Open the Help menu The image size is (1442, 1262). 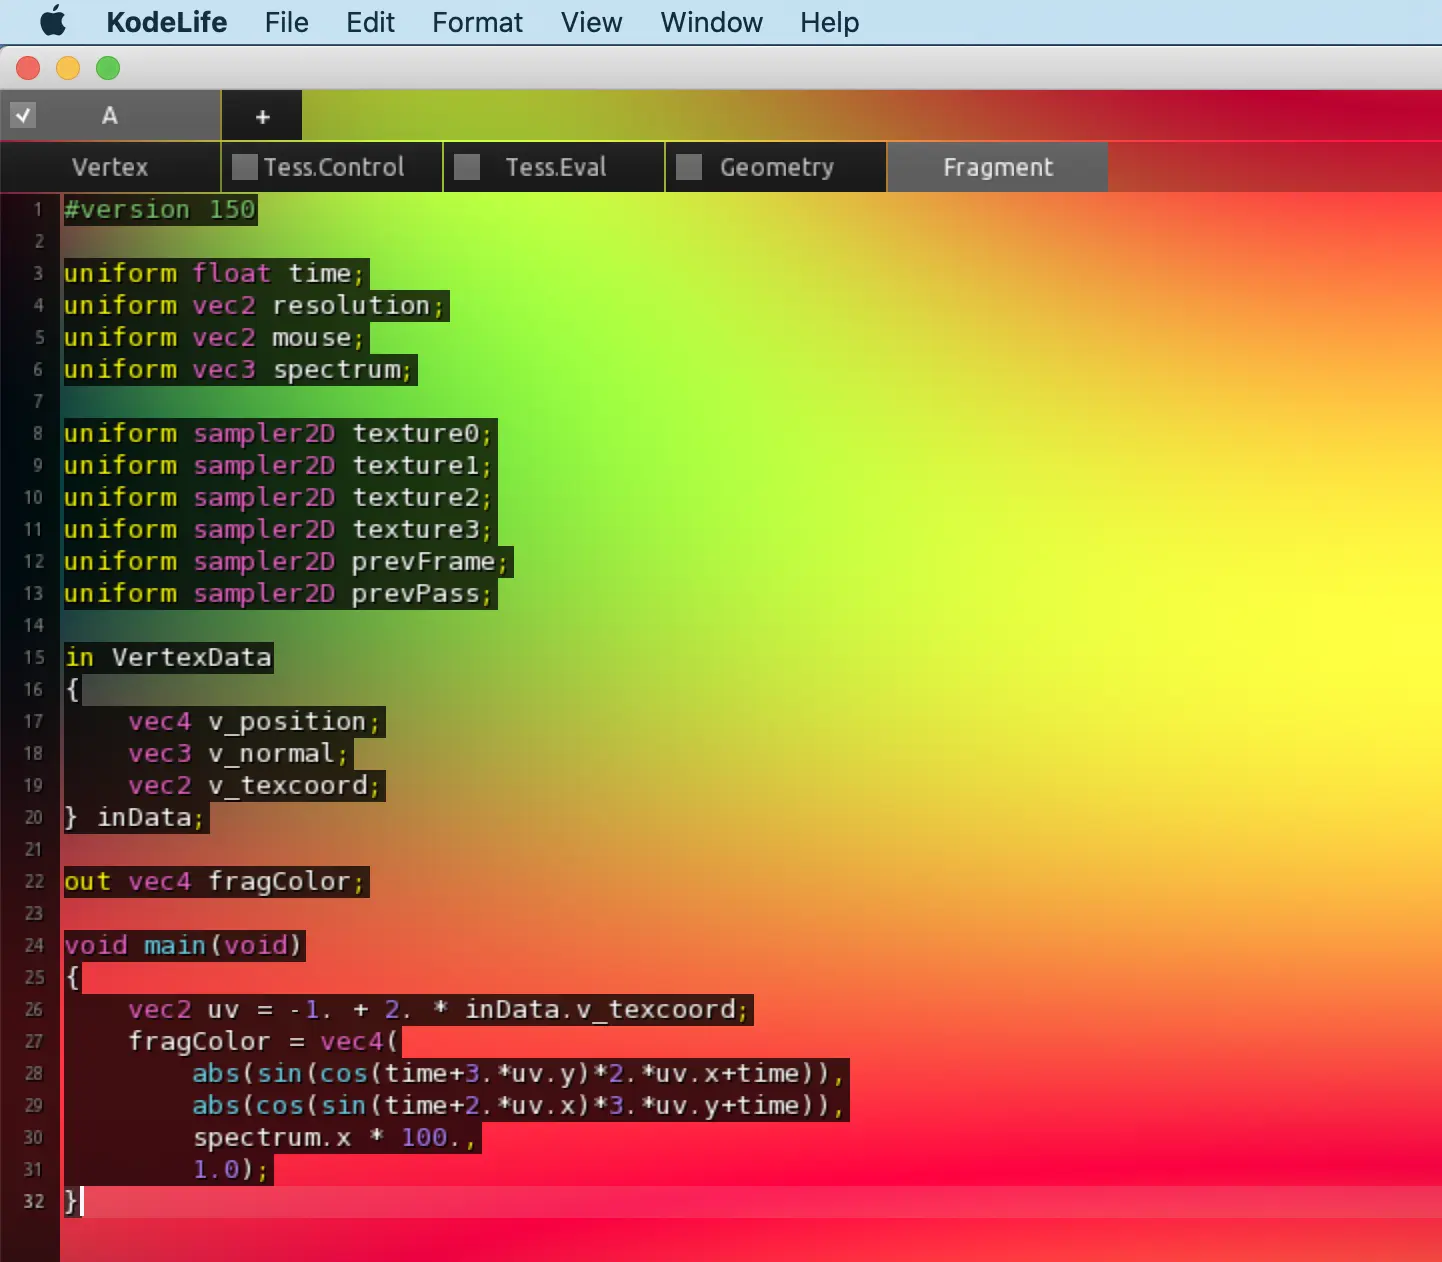829,22
